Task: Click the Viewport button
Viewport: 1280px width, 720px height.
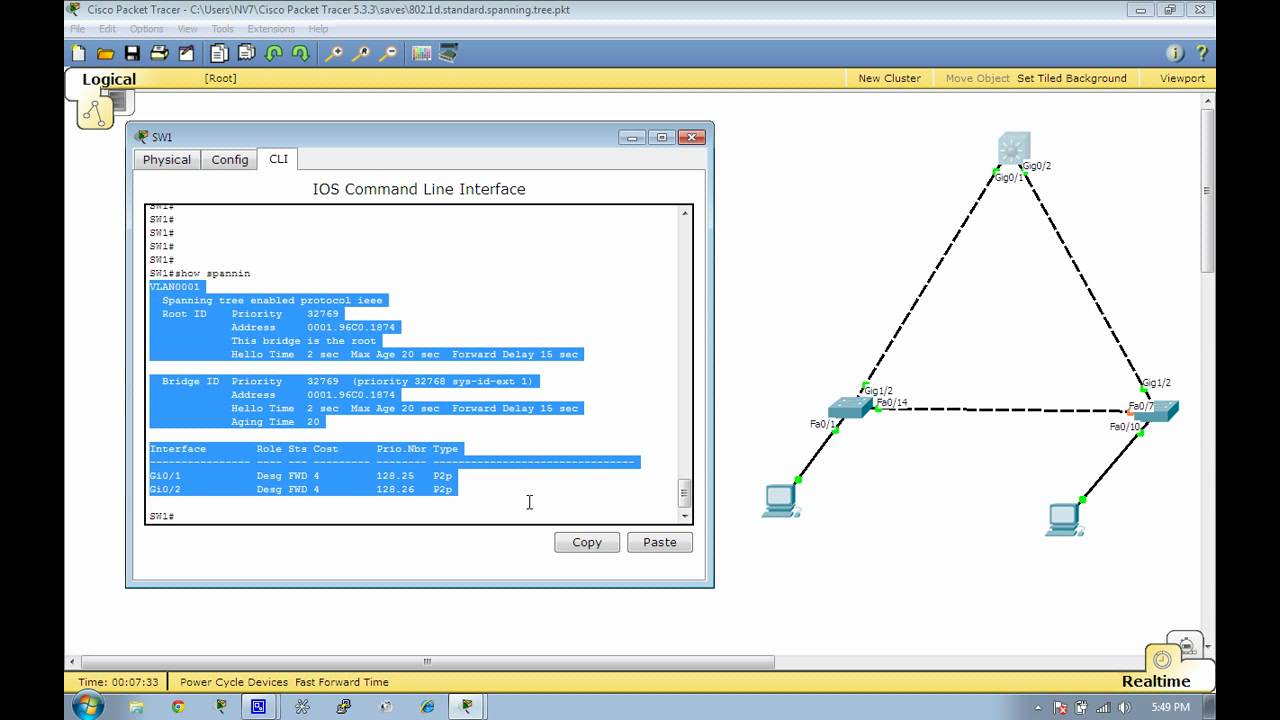Action: [1182, 78]
